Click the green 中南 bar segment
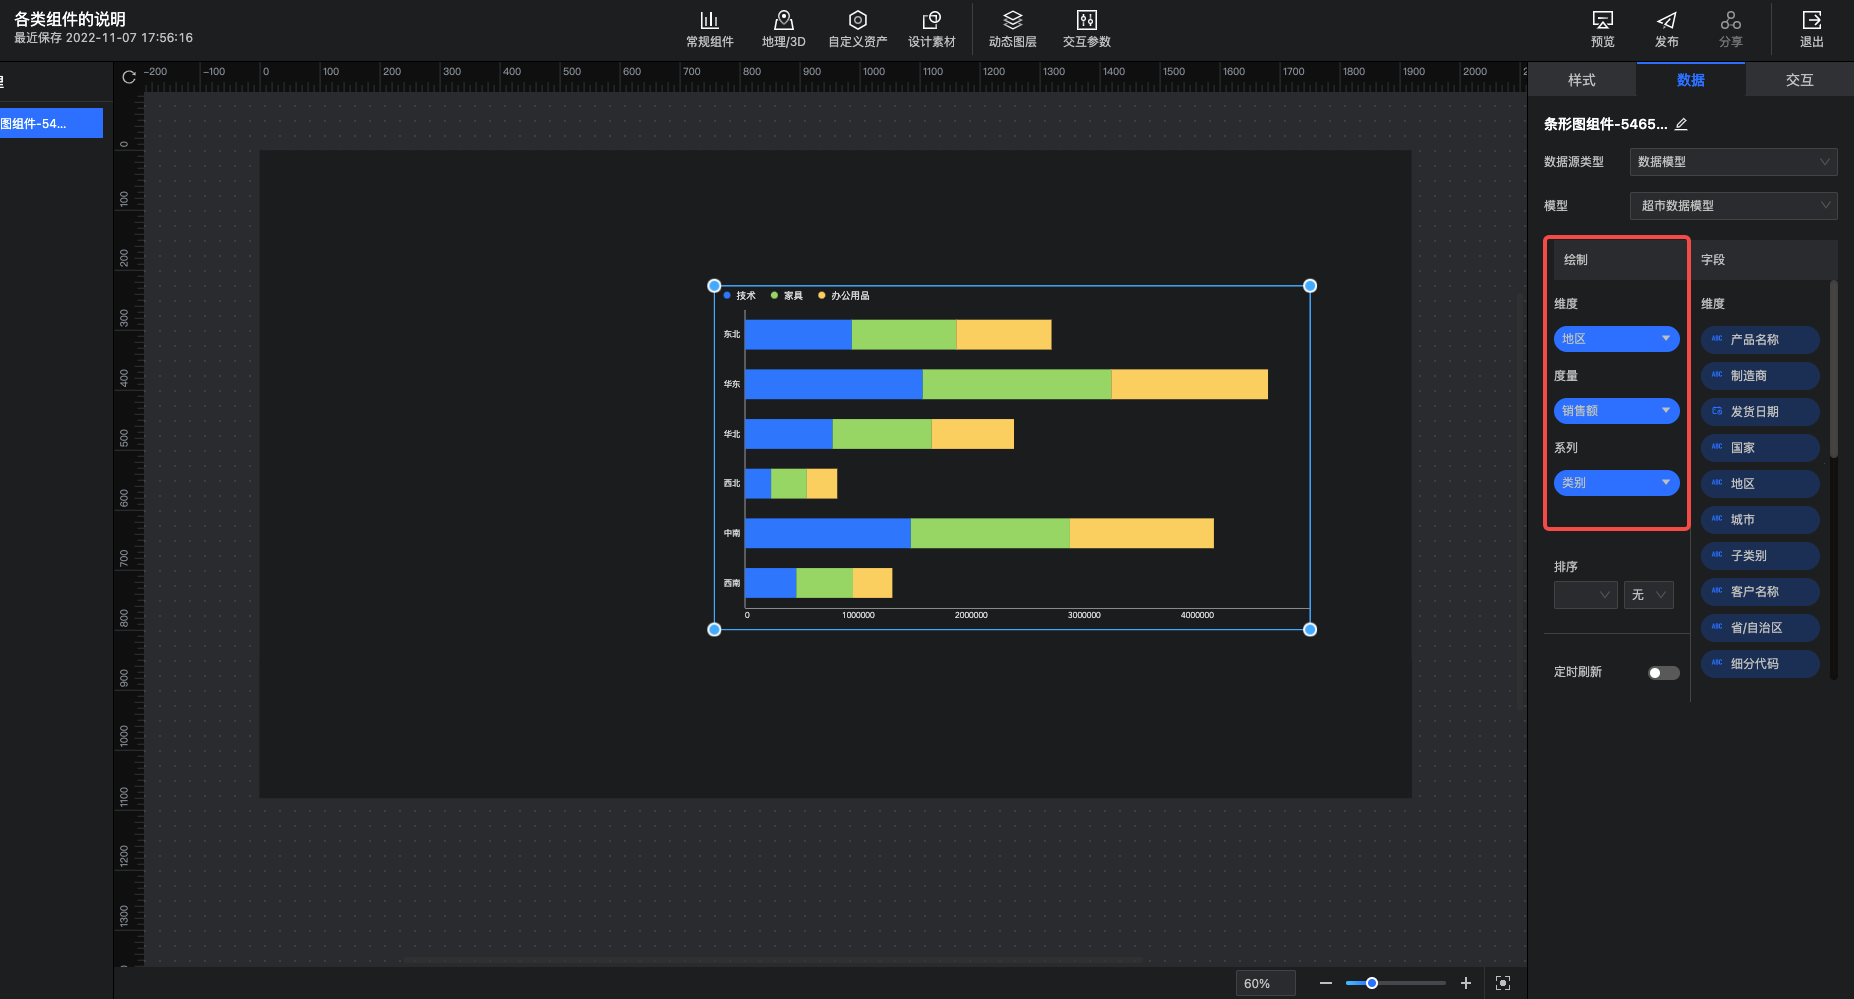This screenshot has height=999, width=1854. [990, 533]
